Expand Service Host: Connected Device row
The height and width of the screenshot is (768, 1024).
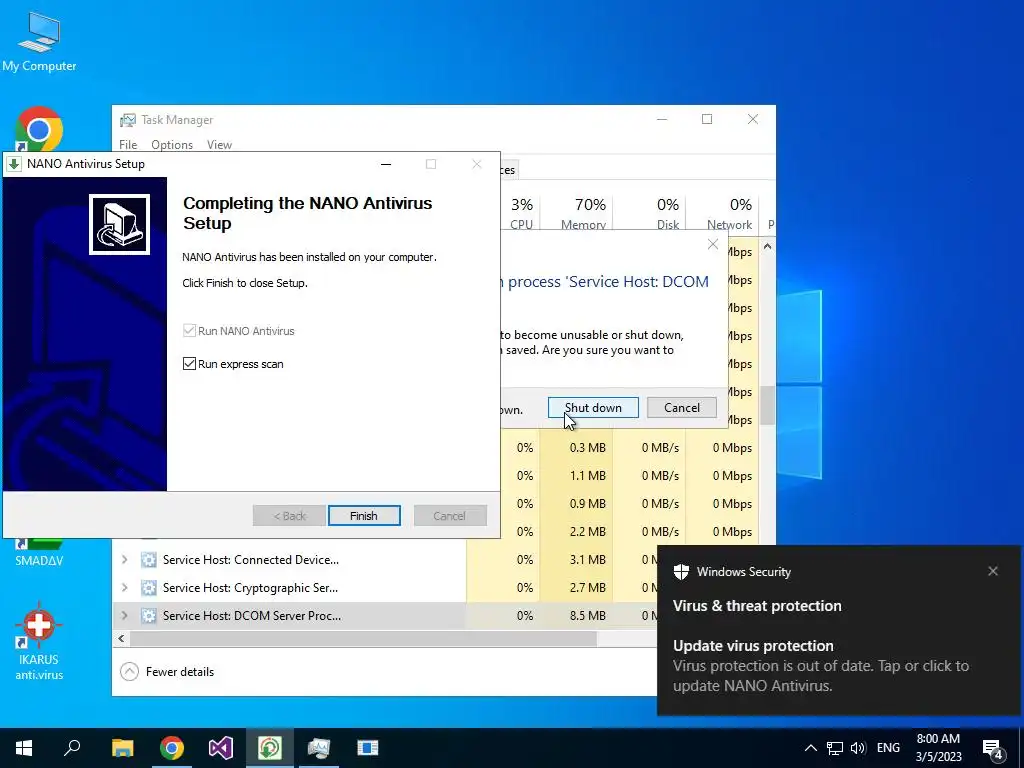pyautogui.click(x=124, y=560)
